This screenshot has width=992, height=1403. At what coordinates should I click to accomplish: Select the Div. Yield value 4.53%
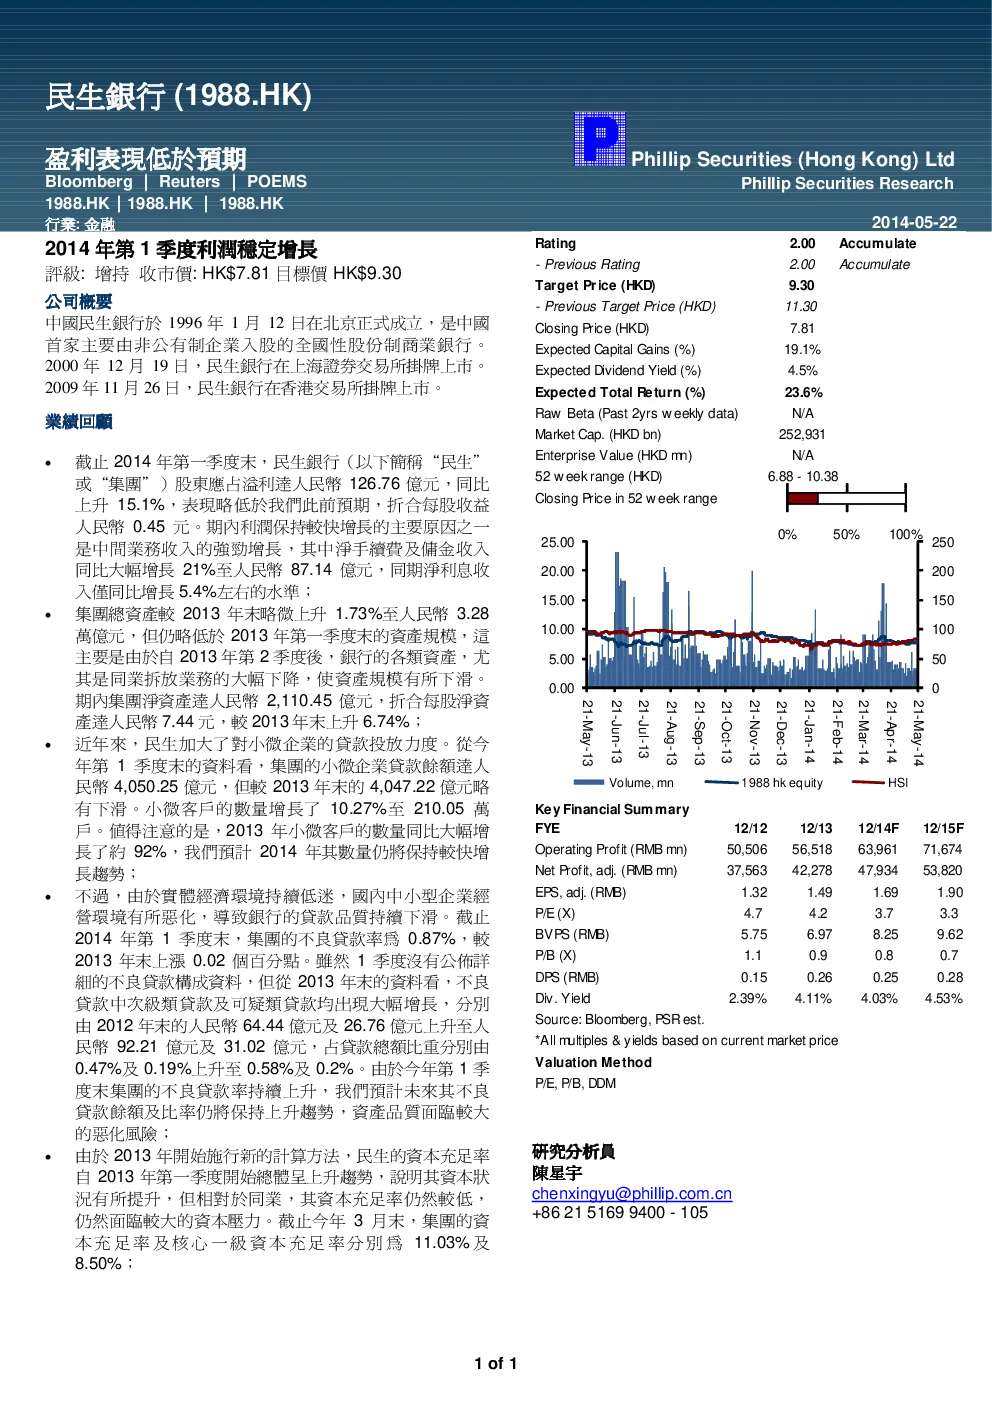tap(943, 998)
